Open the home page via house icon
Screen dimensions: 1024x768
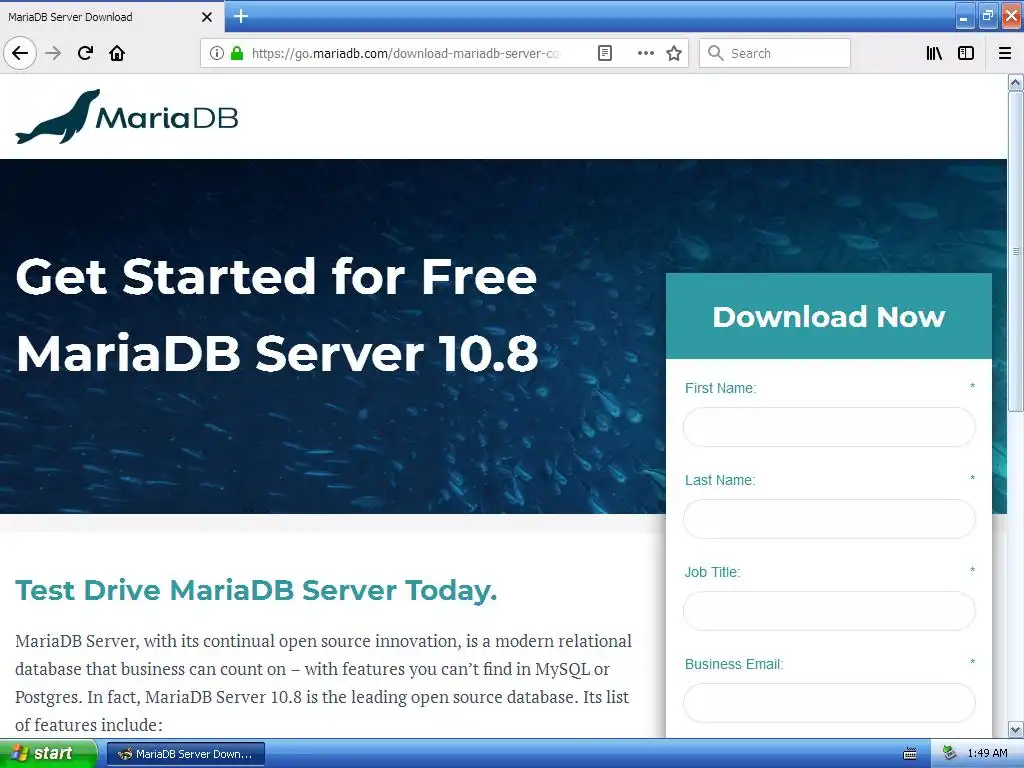point(117,53)
